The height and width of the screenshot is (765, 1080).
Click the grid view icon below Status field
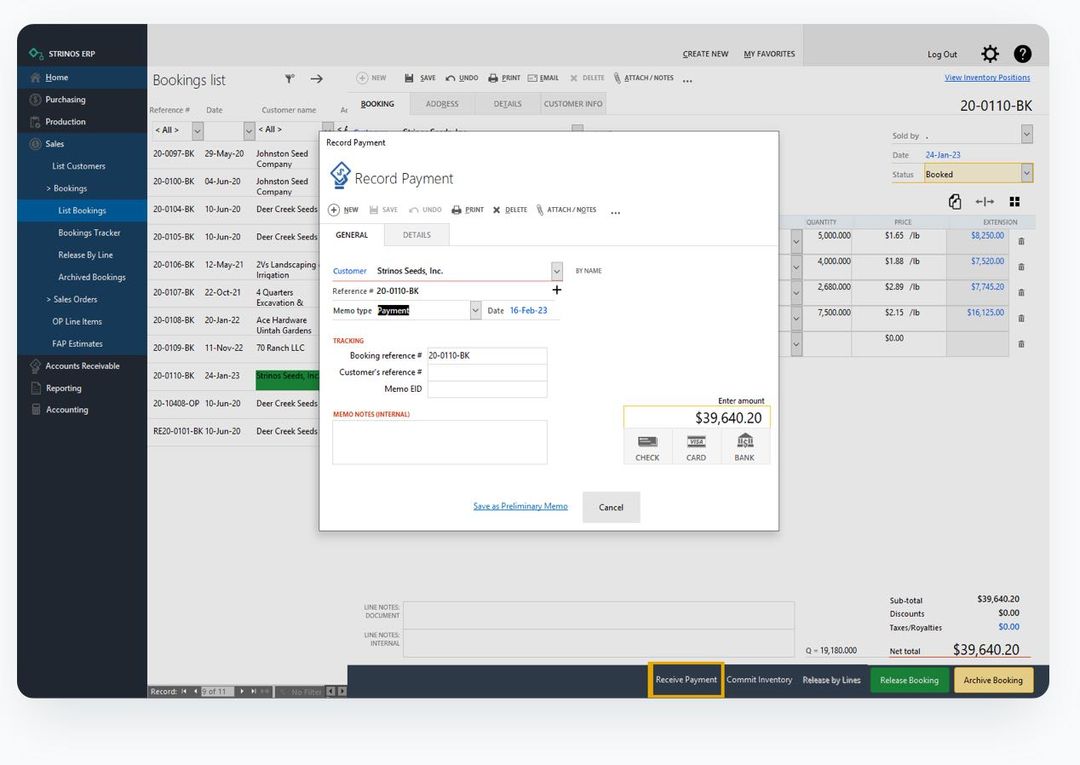(x=1014, y=201)
